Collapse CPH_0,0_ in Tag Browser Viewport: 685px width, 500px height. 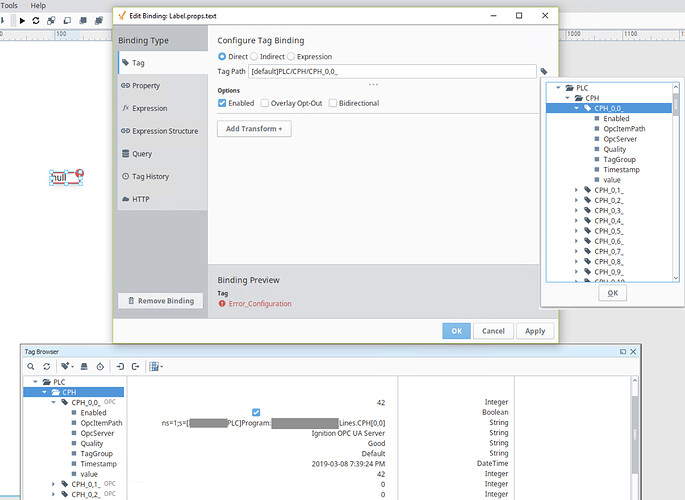[54, 402]
